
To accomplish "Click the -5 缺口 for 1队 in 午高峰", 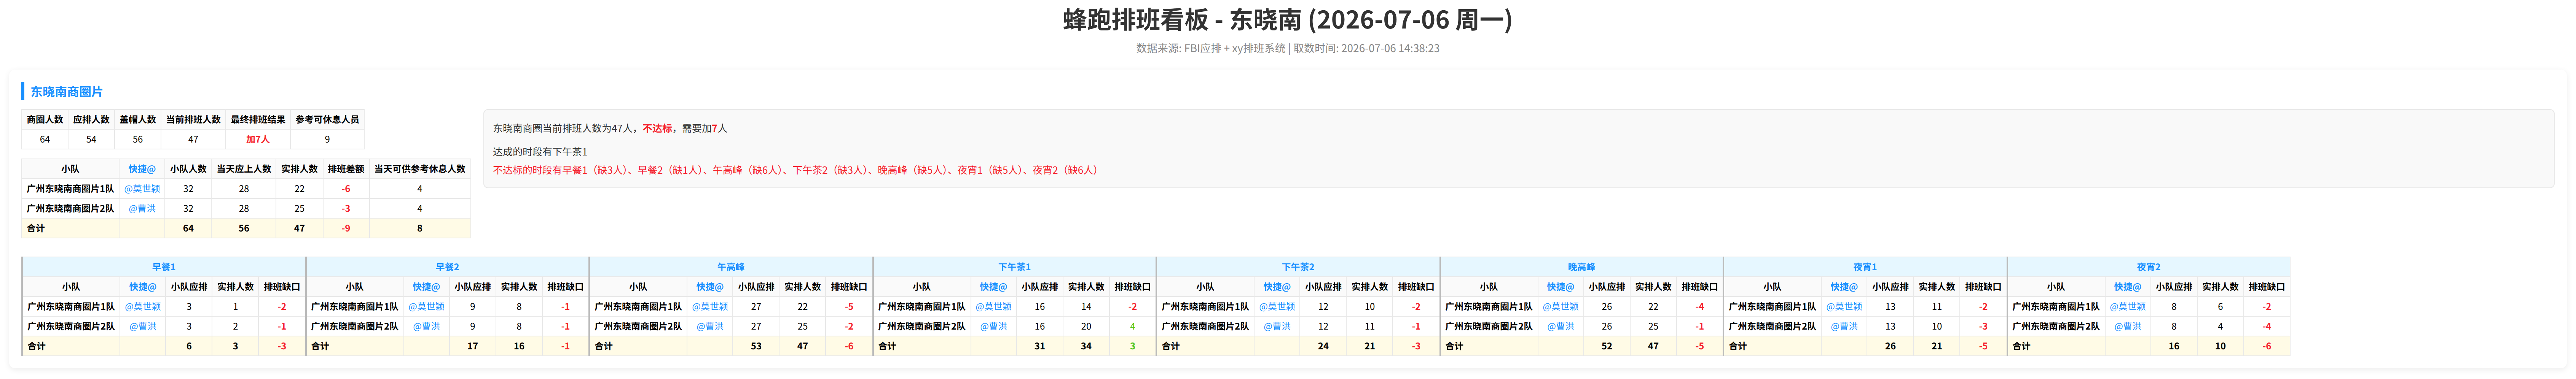I will point(849,307).
